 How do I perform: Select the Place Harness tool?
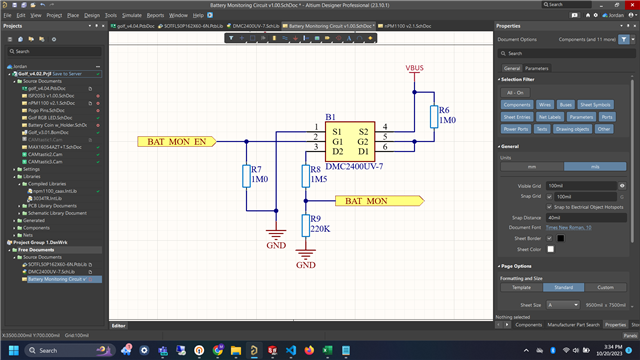pos(306,38)
